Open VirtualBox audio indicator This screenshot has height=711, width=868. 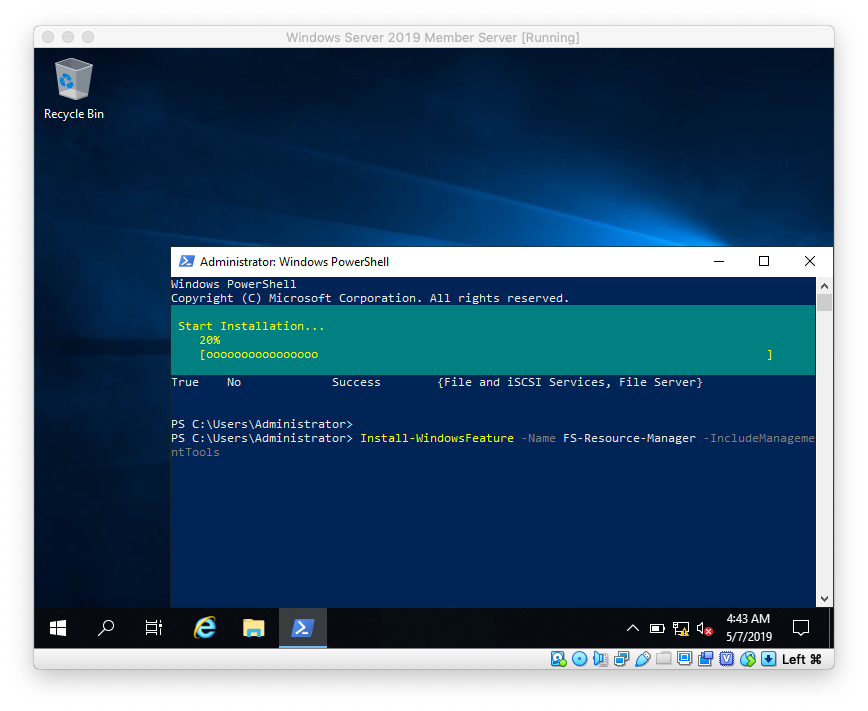[600, 659]
